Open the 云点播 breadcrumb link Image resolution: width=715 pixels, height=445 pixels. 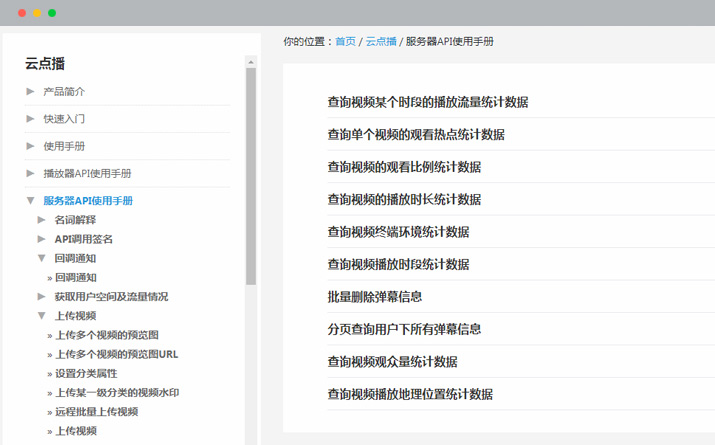pos(380,42)
